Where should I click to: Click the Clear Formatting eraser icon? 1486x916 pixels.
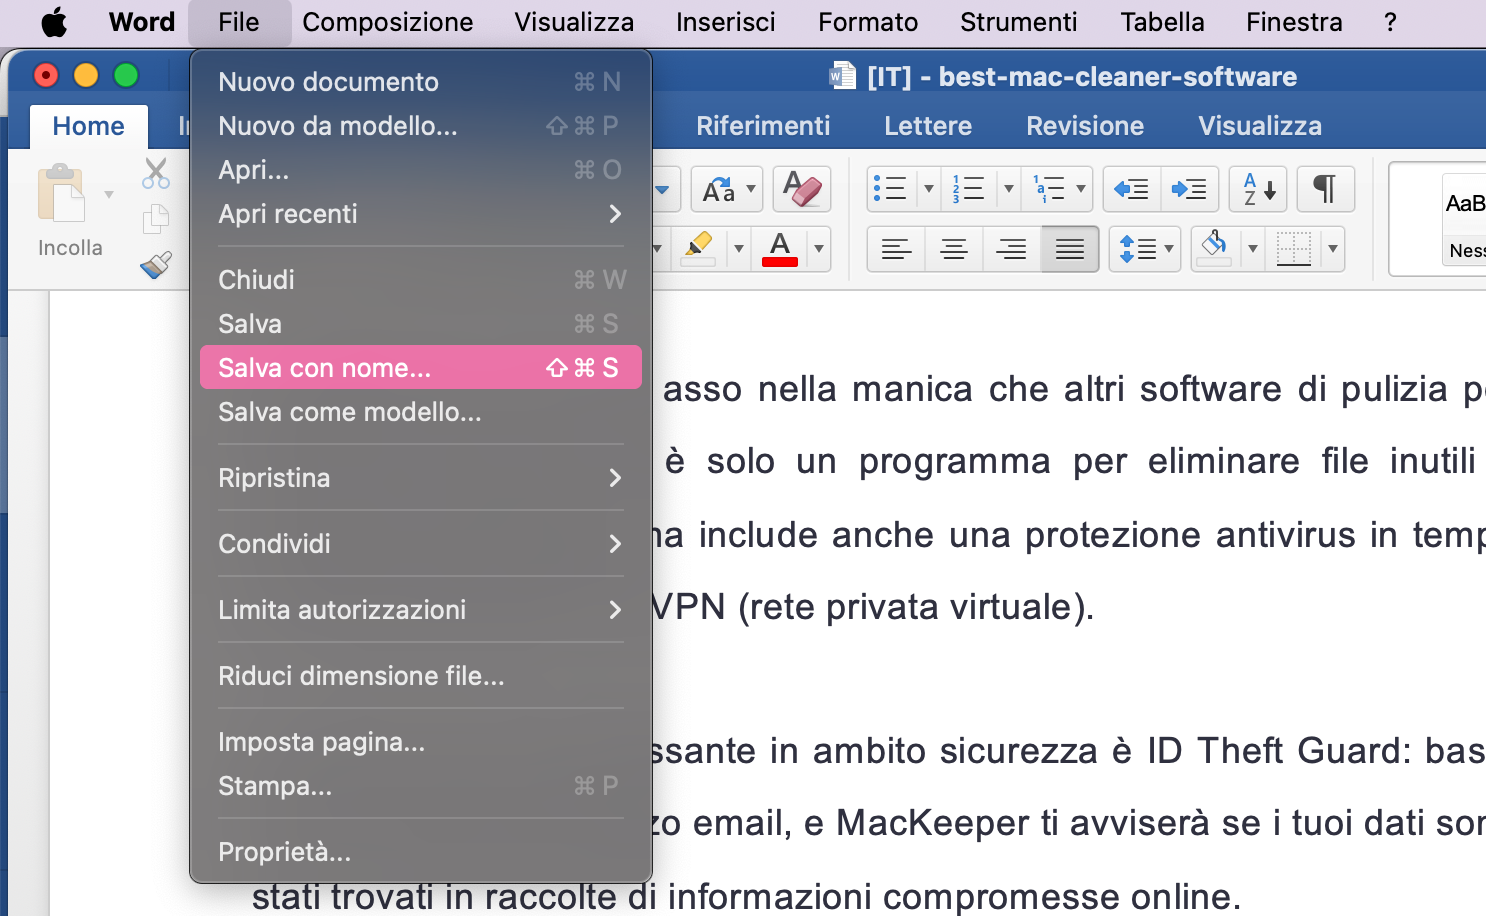(802, 189)
